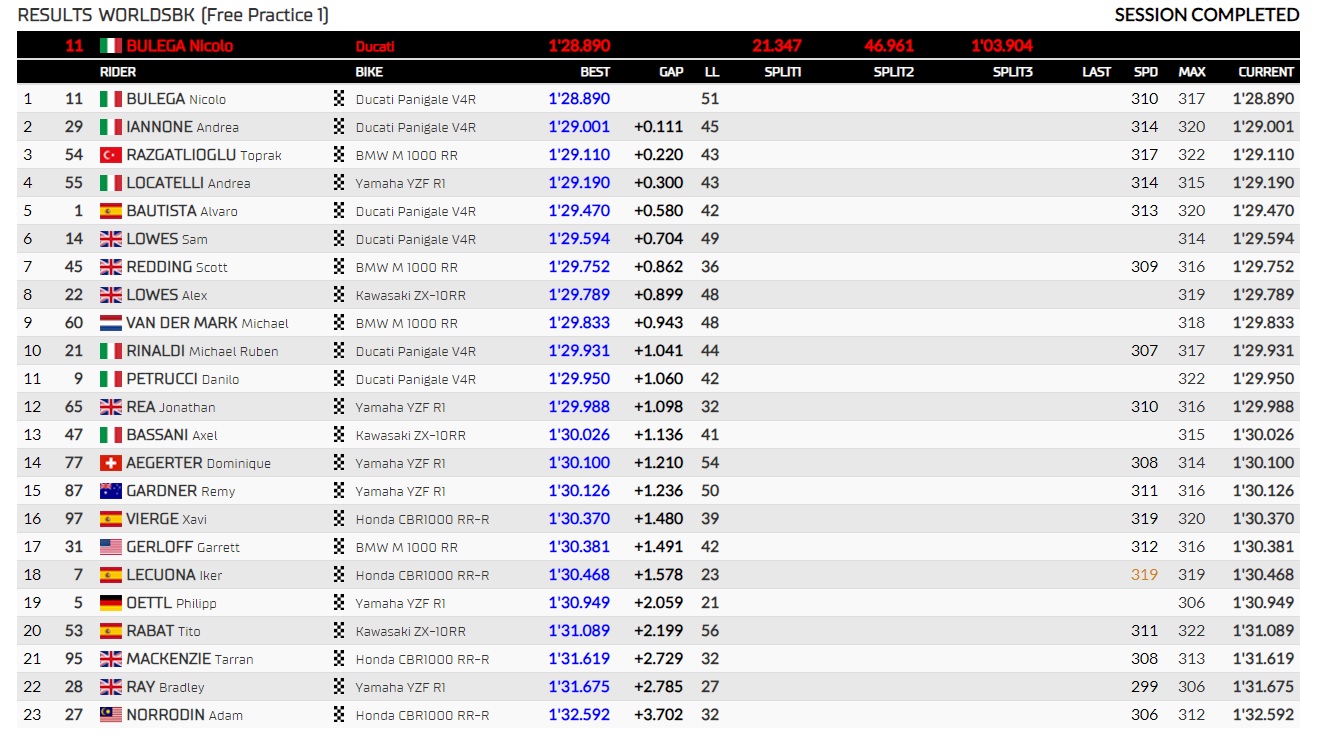Viewport: 1325px width, 737px height.
Task: Open rider NORRODIN Adam
Action: (x=185, y=715)
